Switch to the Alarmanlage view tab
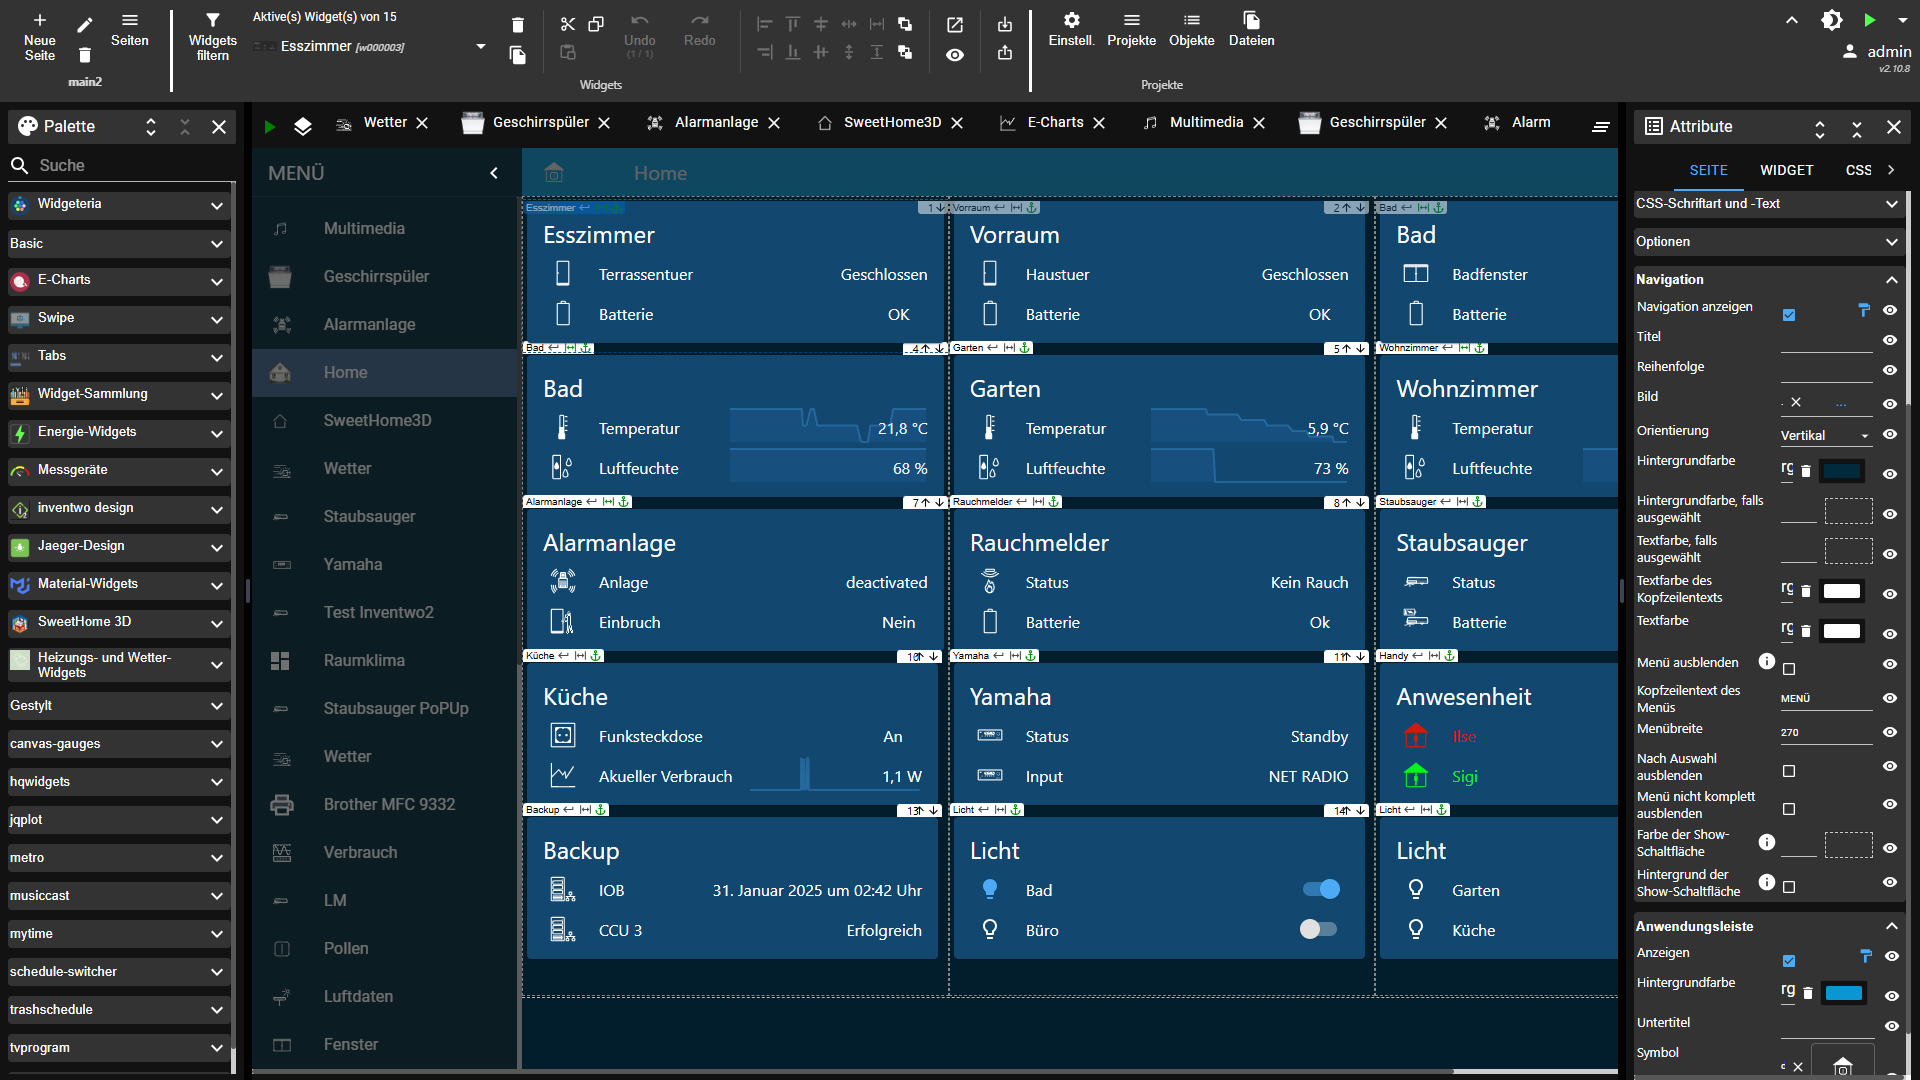The image size is (1920, 1080). 716,122
